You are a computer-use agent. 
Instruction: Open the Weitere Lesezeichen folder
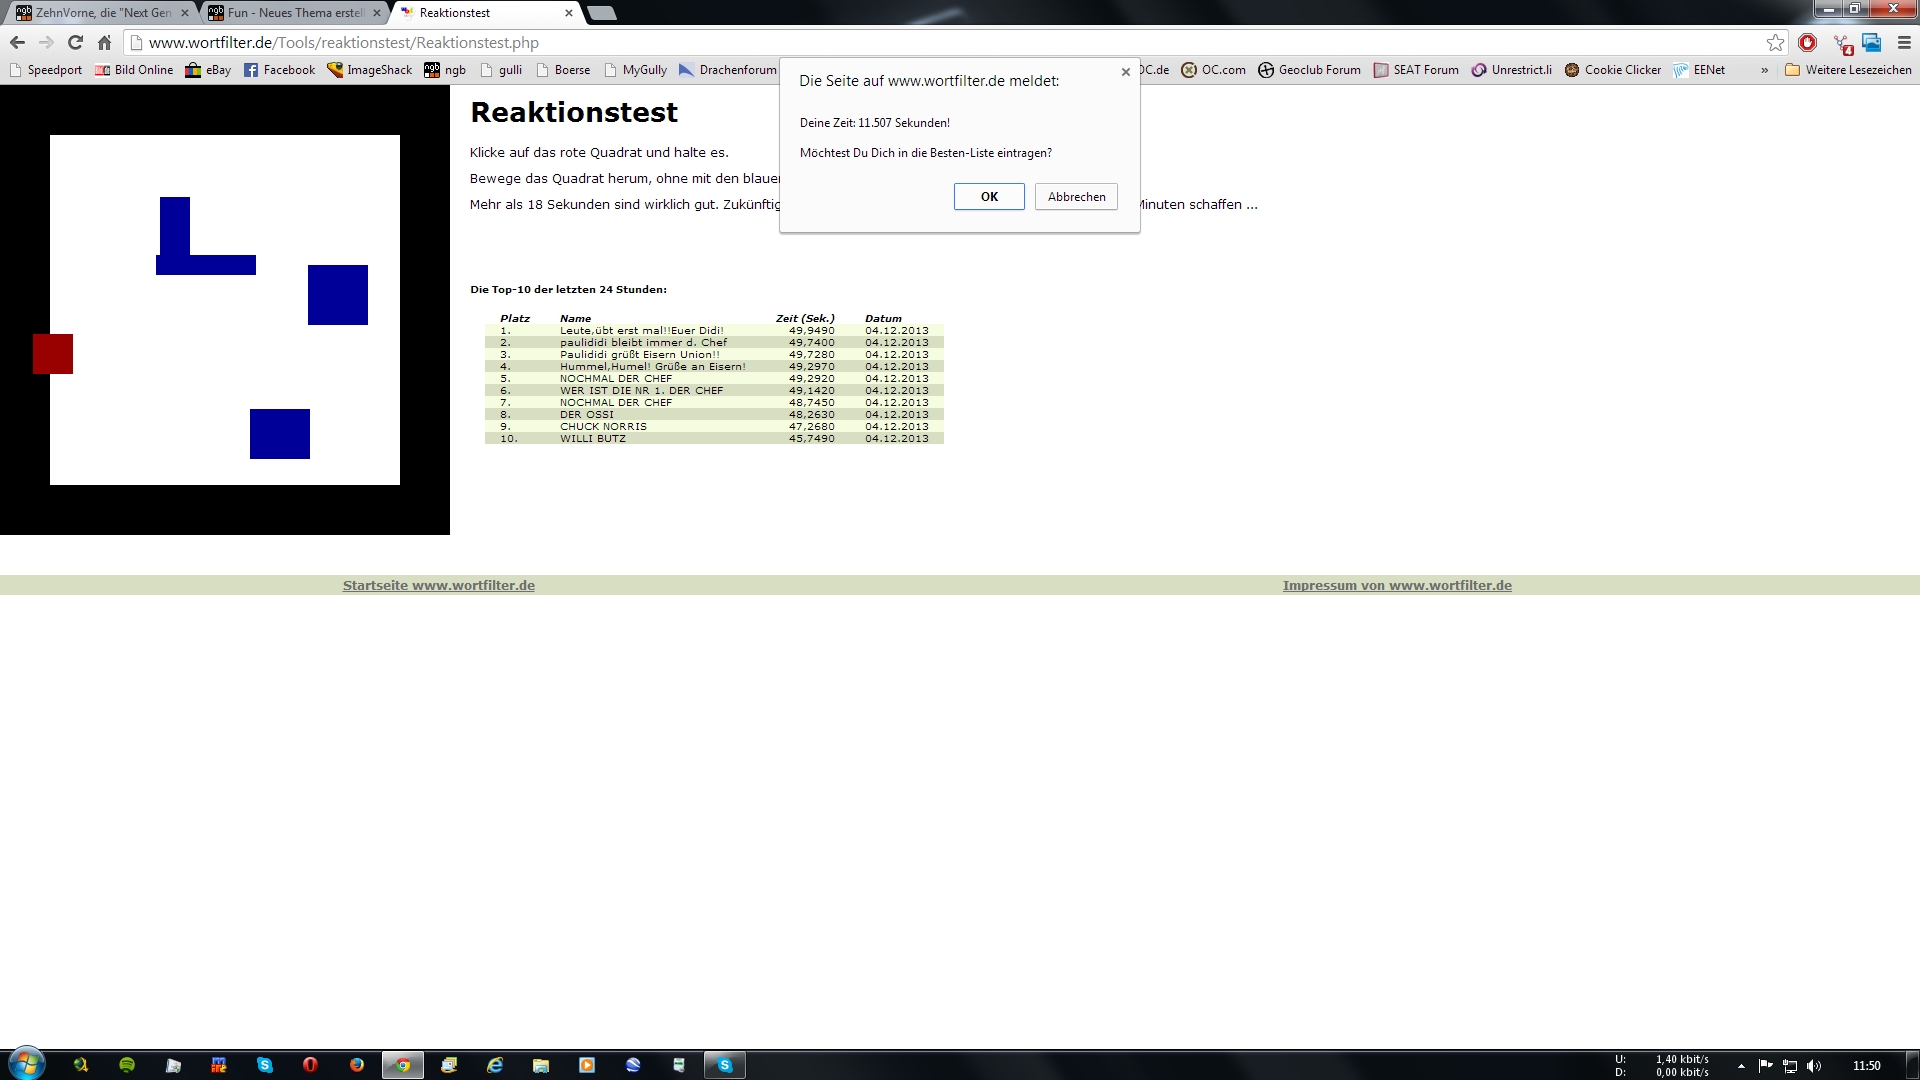[1848, 70]
